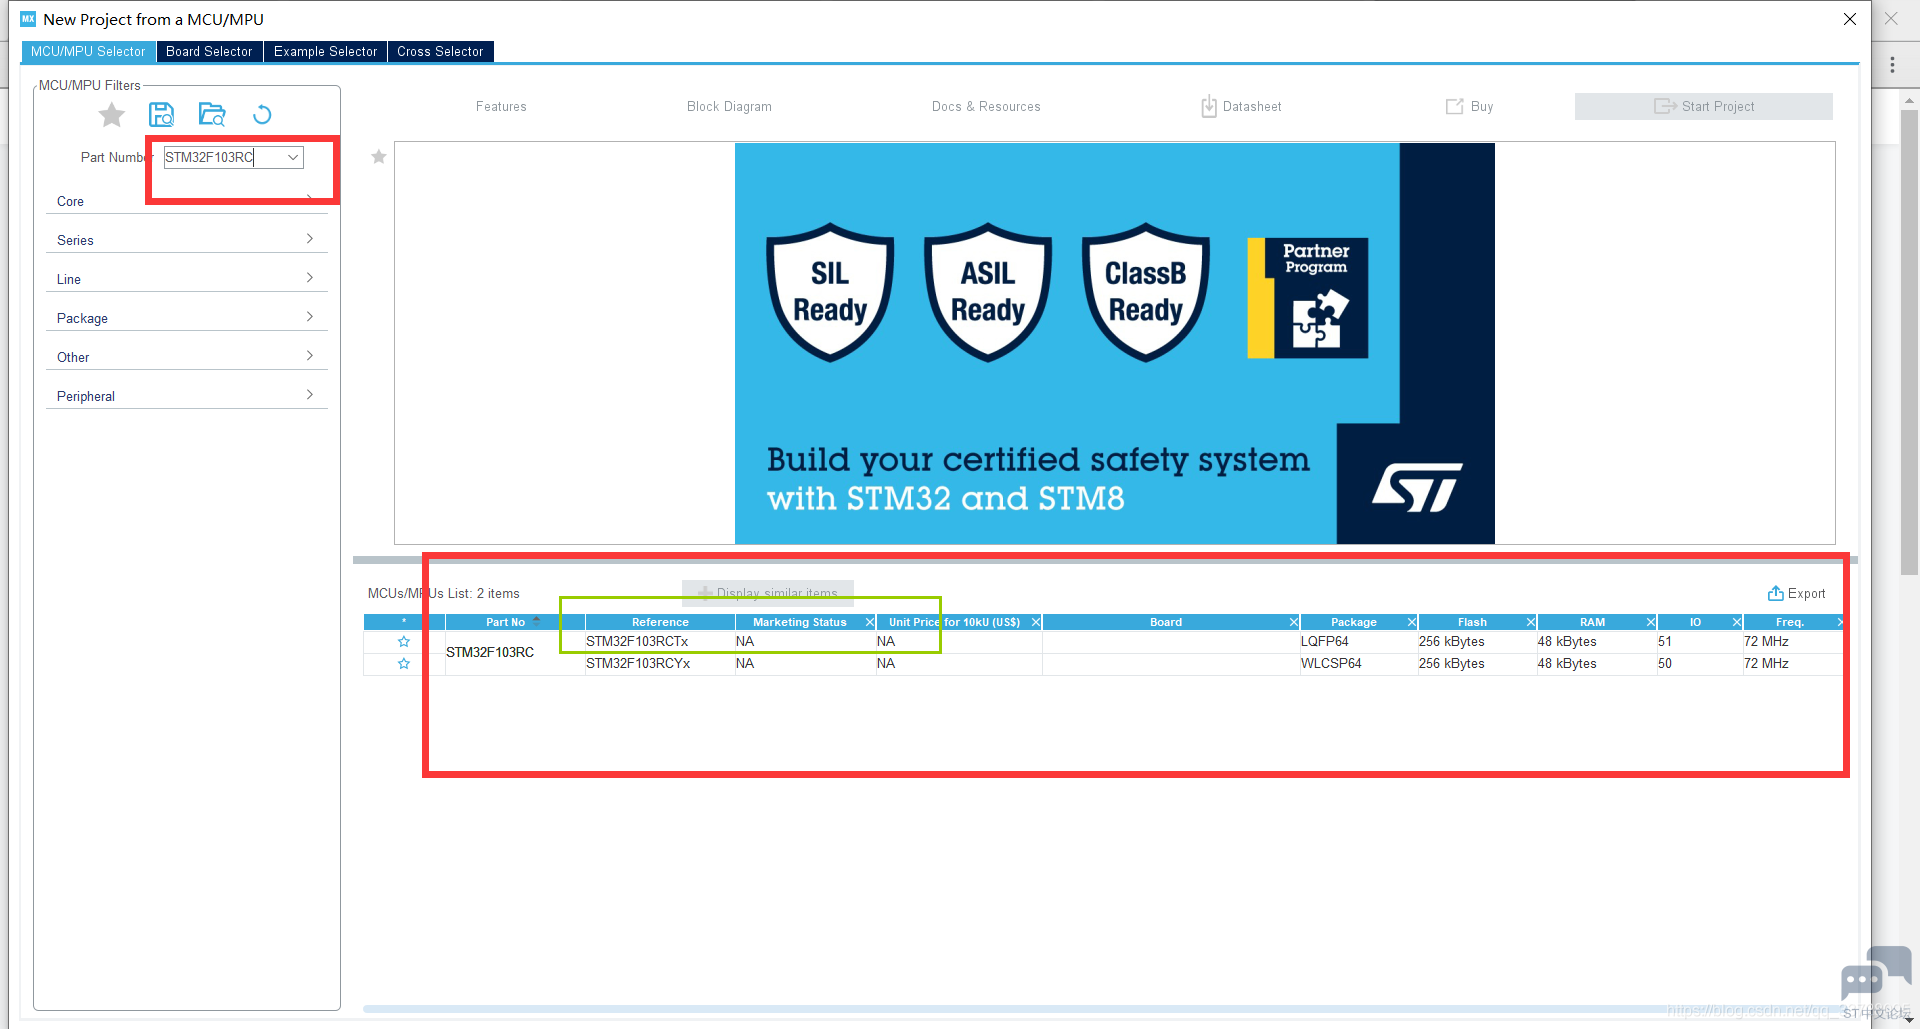Select the STM32F103RCYx reference cell
The image size is (1920, 1029).
click(660, 664)
